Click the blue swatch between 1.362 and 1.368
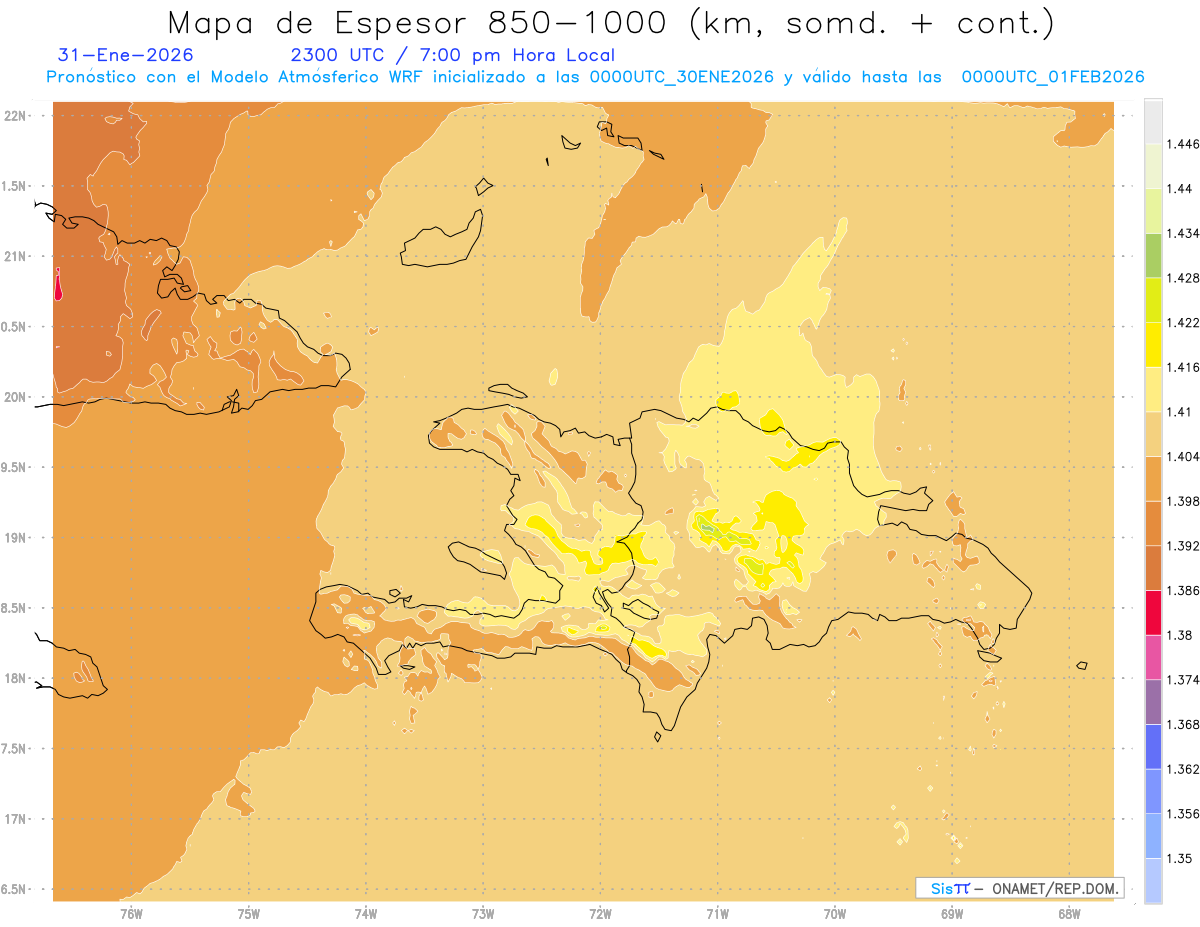 tap(1153, 746)
